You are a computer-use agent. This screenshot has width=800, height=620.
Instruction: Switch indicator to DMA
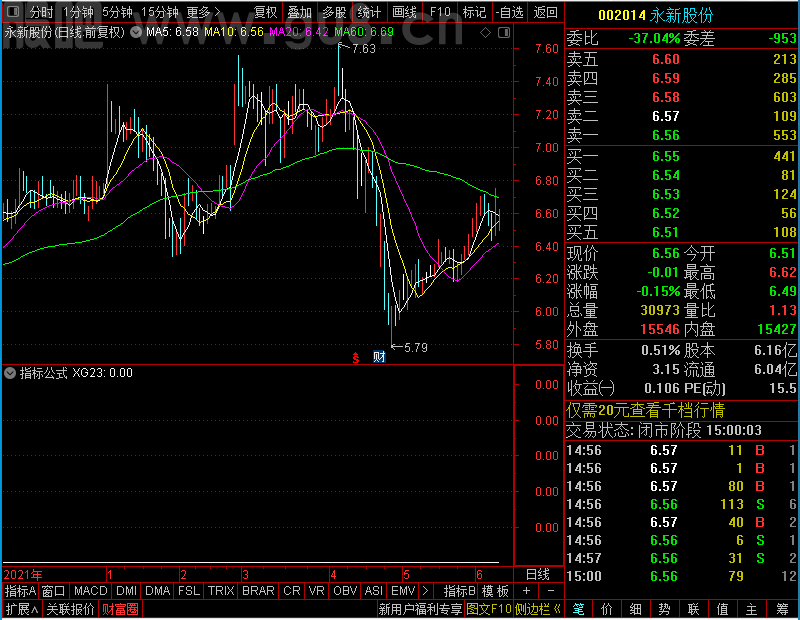(157, 591)
